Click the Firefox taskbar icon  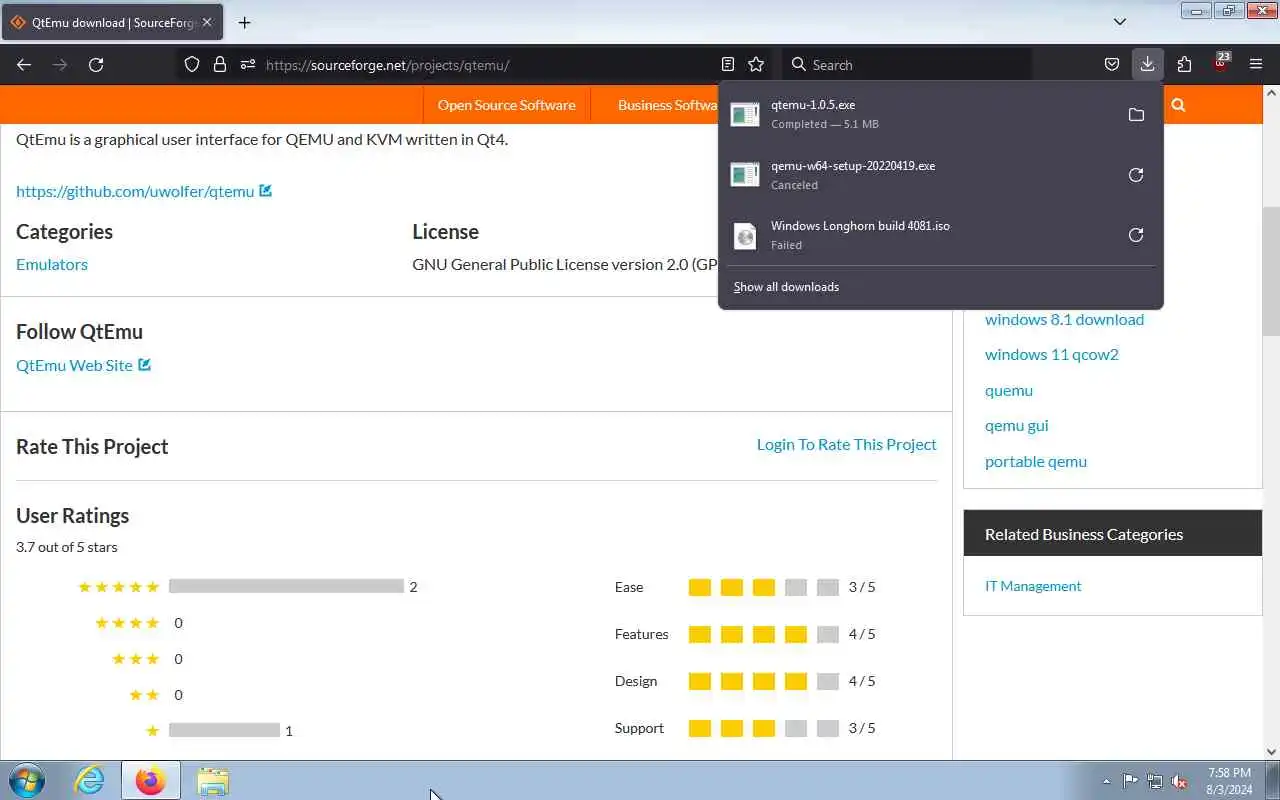pos(151,780)
